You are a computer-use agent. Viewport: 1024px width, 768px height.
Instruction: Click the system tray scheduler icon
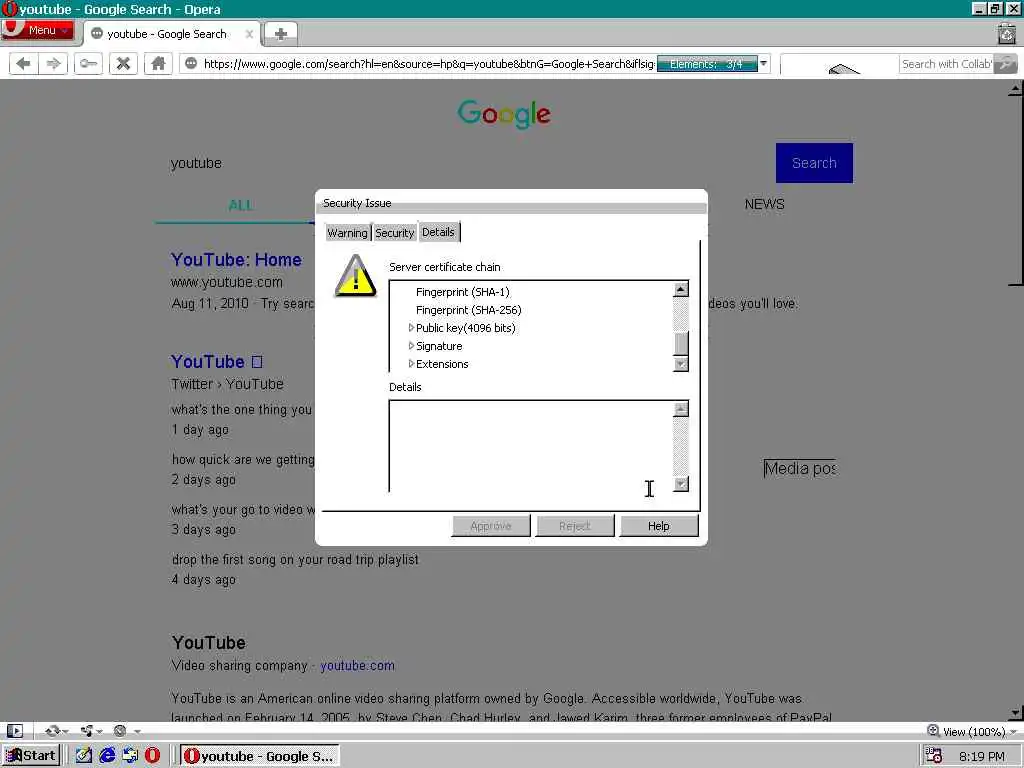(x=933, y=756)
